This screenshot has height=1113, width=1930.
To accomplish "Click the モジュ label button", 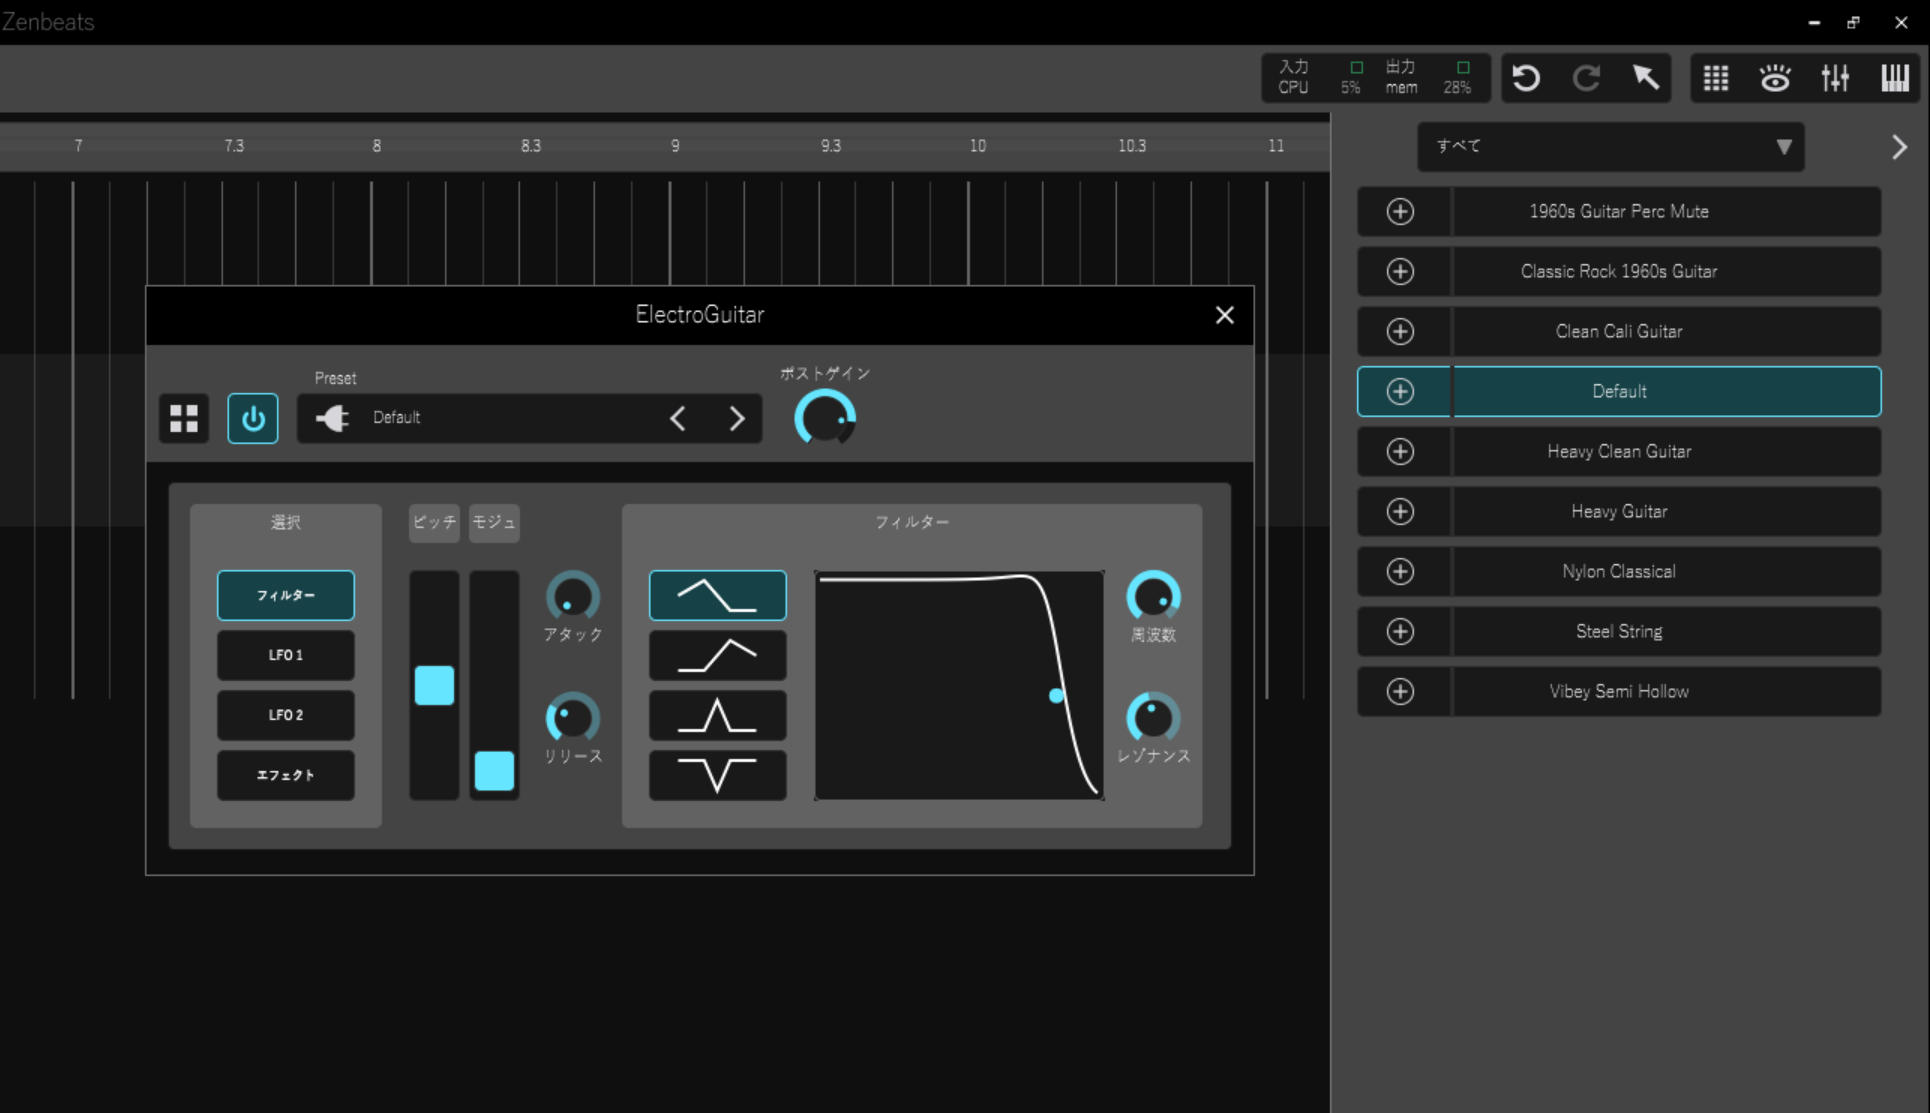I will pos(494,522).
